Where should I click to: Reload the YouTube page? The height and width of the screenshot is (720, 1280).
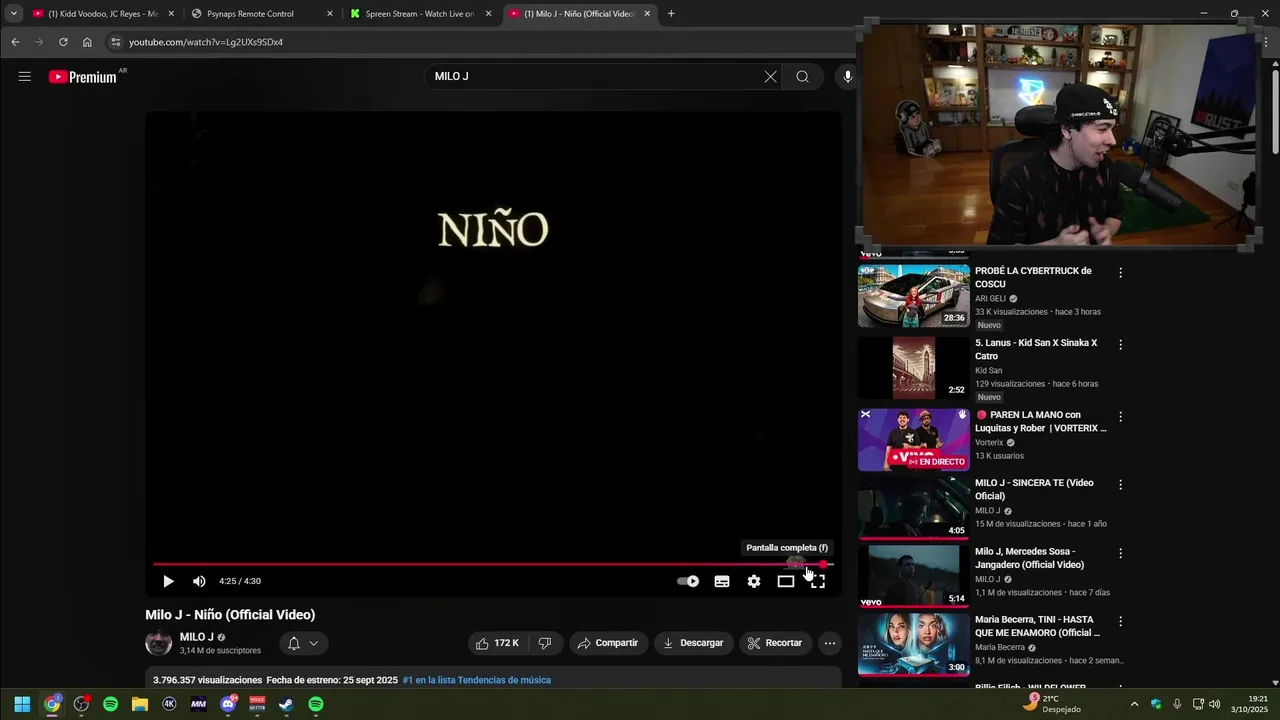click(x=63, y=42)
